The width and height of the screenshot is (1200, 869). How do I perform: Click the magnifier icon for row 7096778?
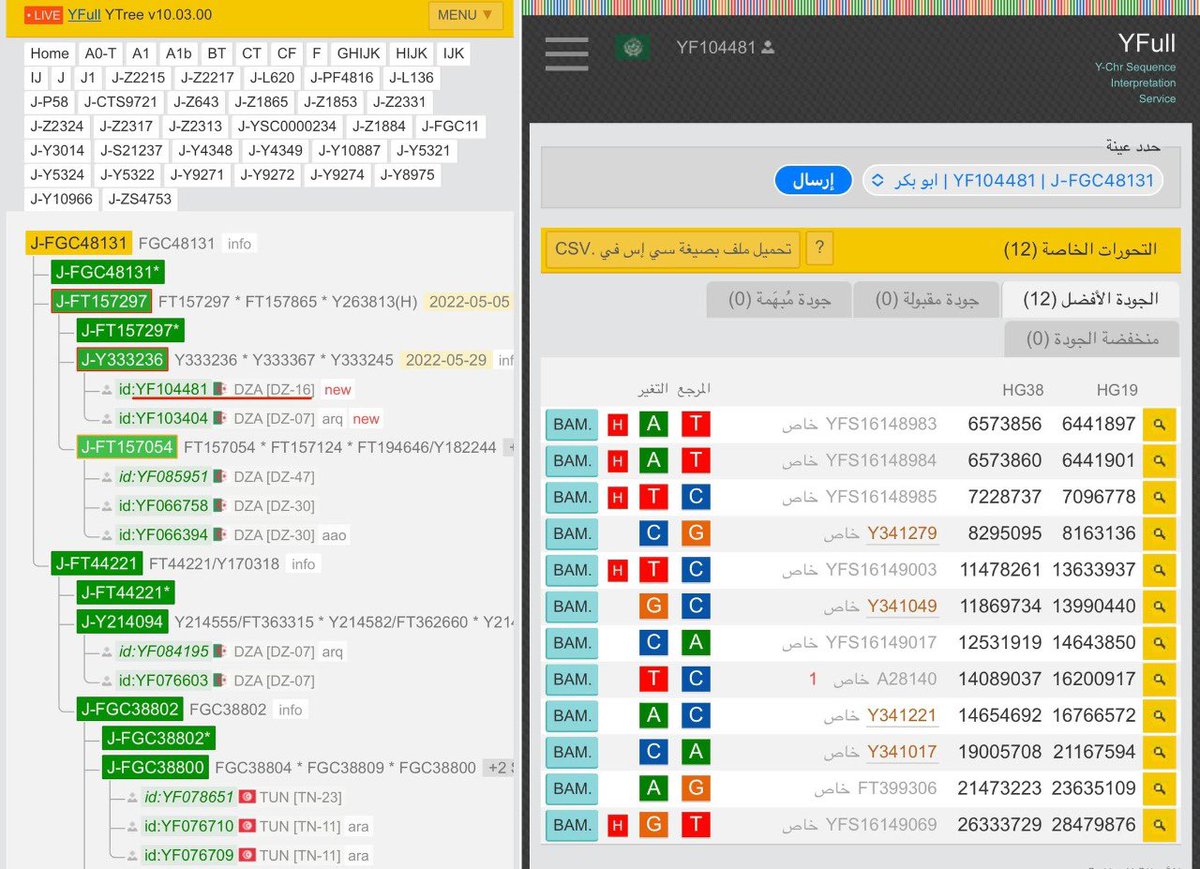[1159, 497]
